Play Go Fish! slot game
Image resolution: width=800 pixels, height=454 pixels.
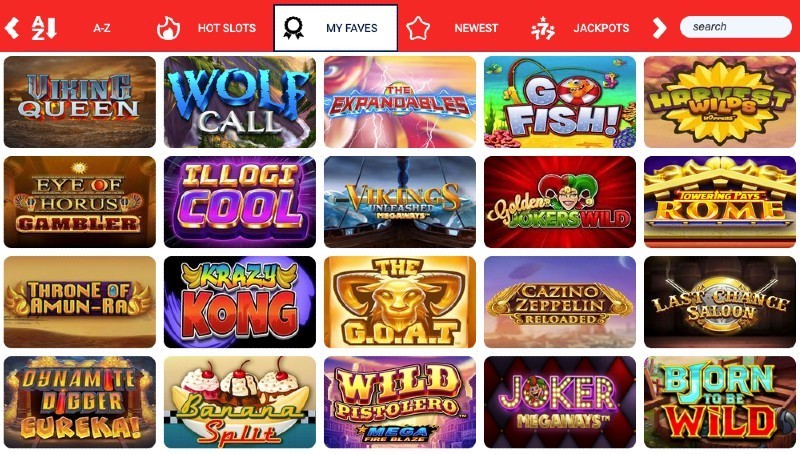tap(560, 102)
